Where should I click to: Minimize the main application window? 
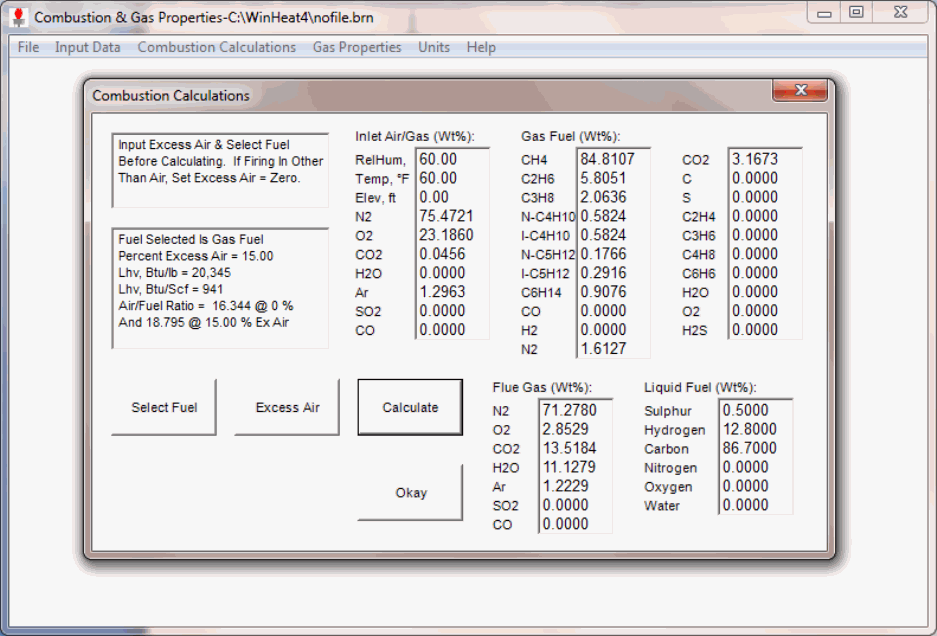coord(824,13)
